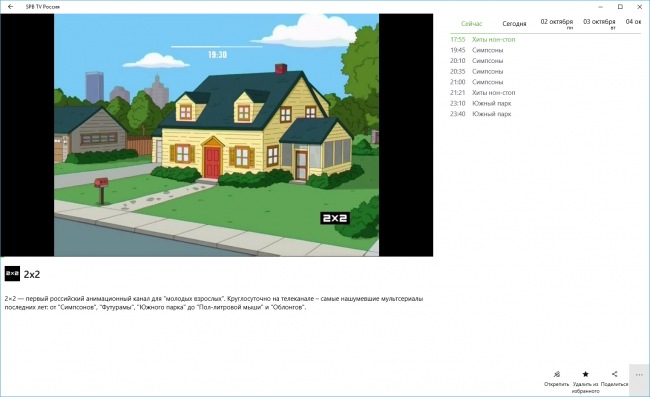Select the 21:21 Хиты нон-стоп entry
The height and width of the screenshot is (397, 650).
coord(483,92)
